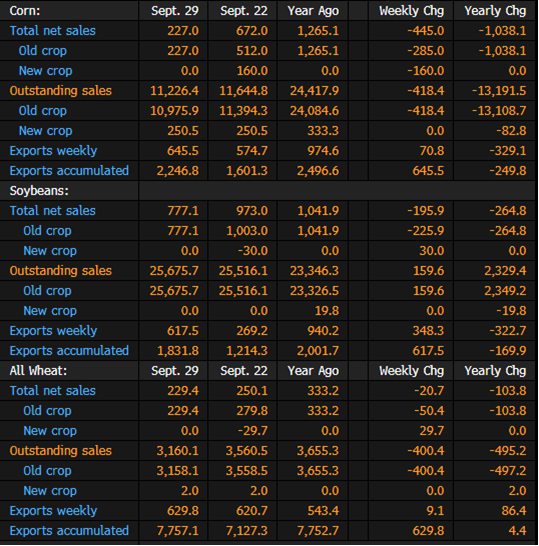Click the 348.3 soybean weekly change value
This screenshot has width=539, height=546.
tap(428, 331)
